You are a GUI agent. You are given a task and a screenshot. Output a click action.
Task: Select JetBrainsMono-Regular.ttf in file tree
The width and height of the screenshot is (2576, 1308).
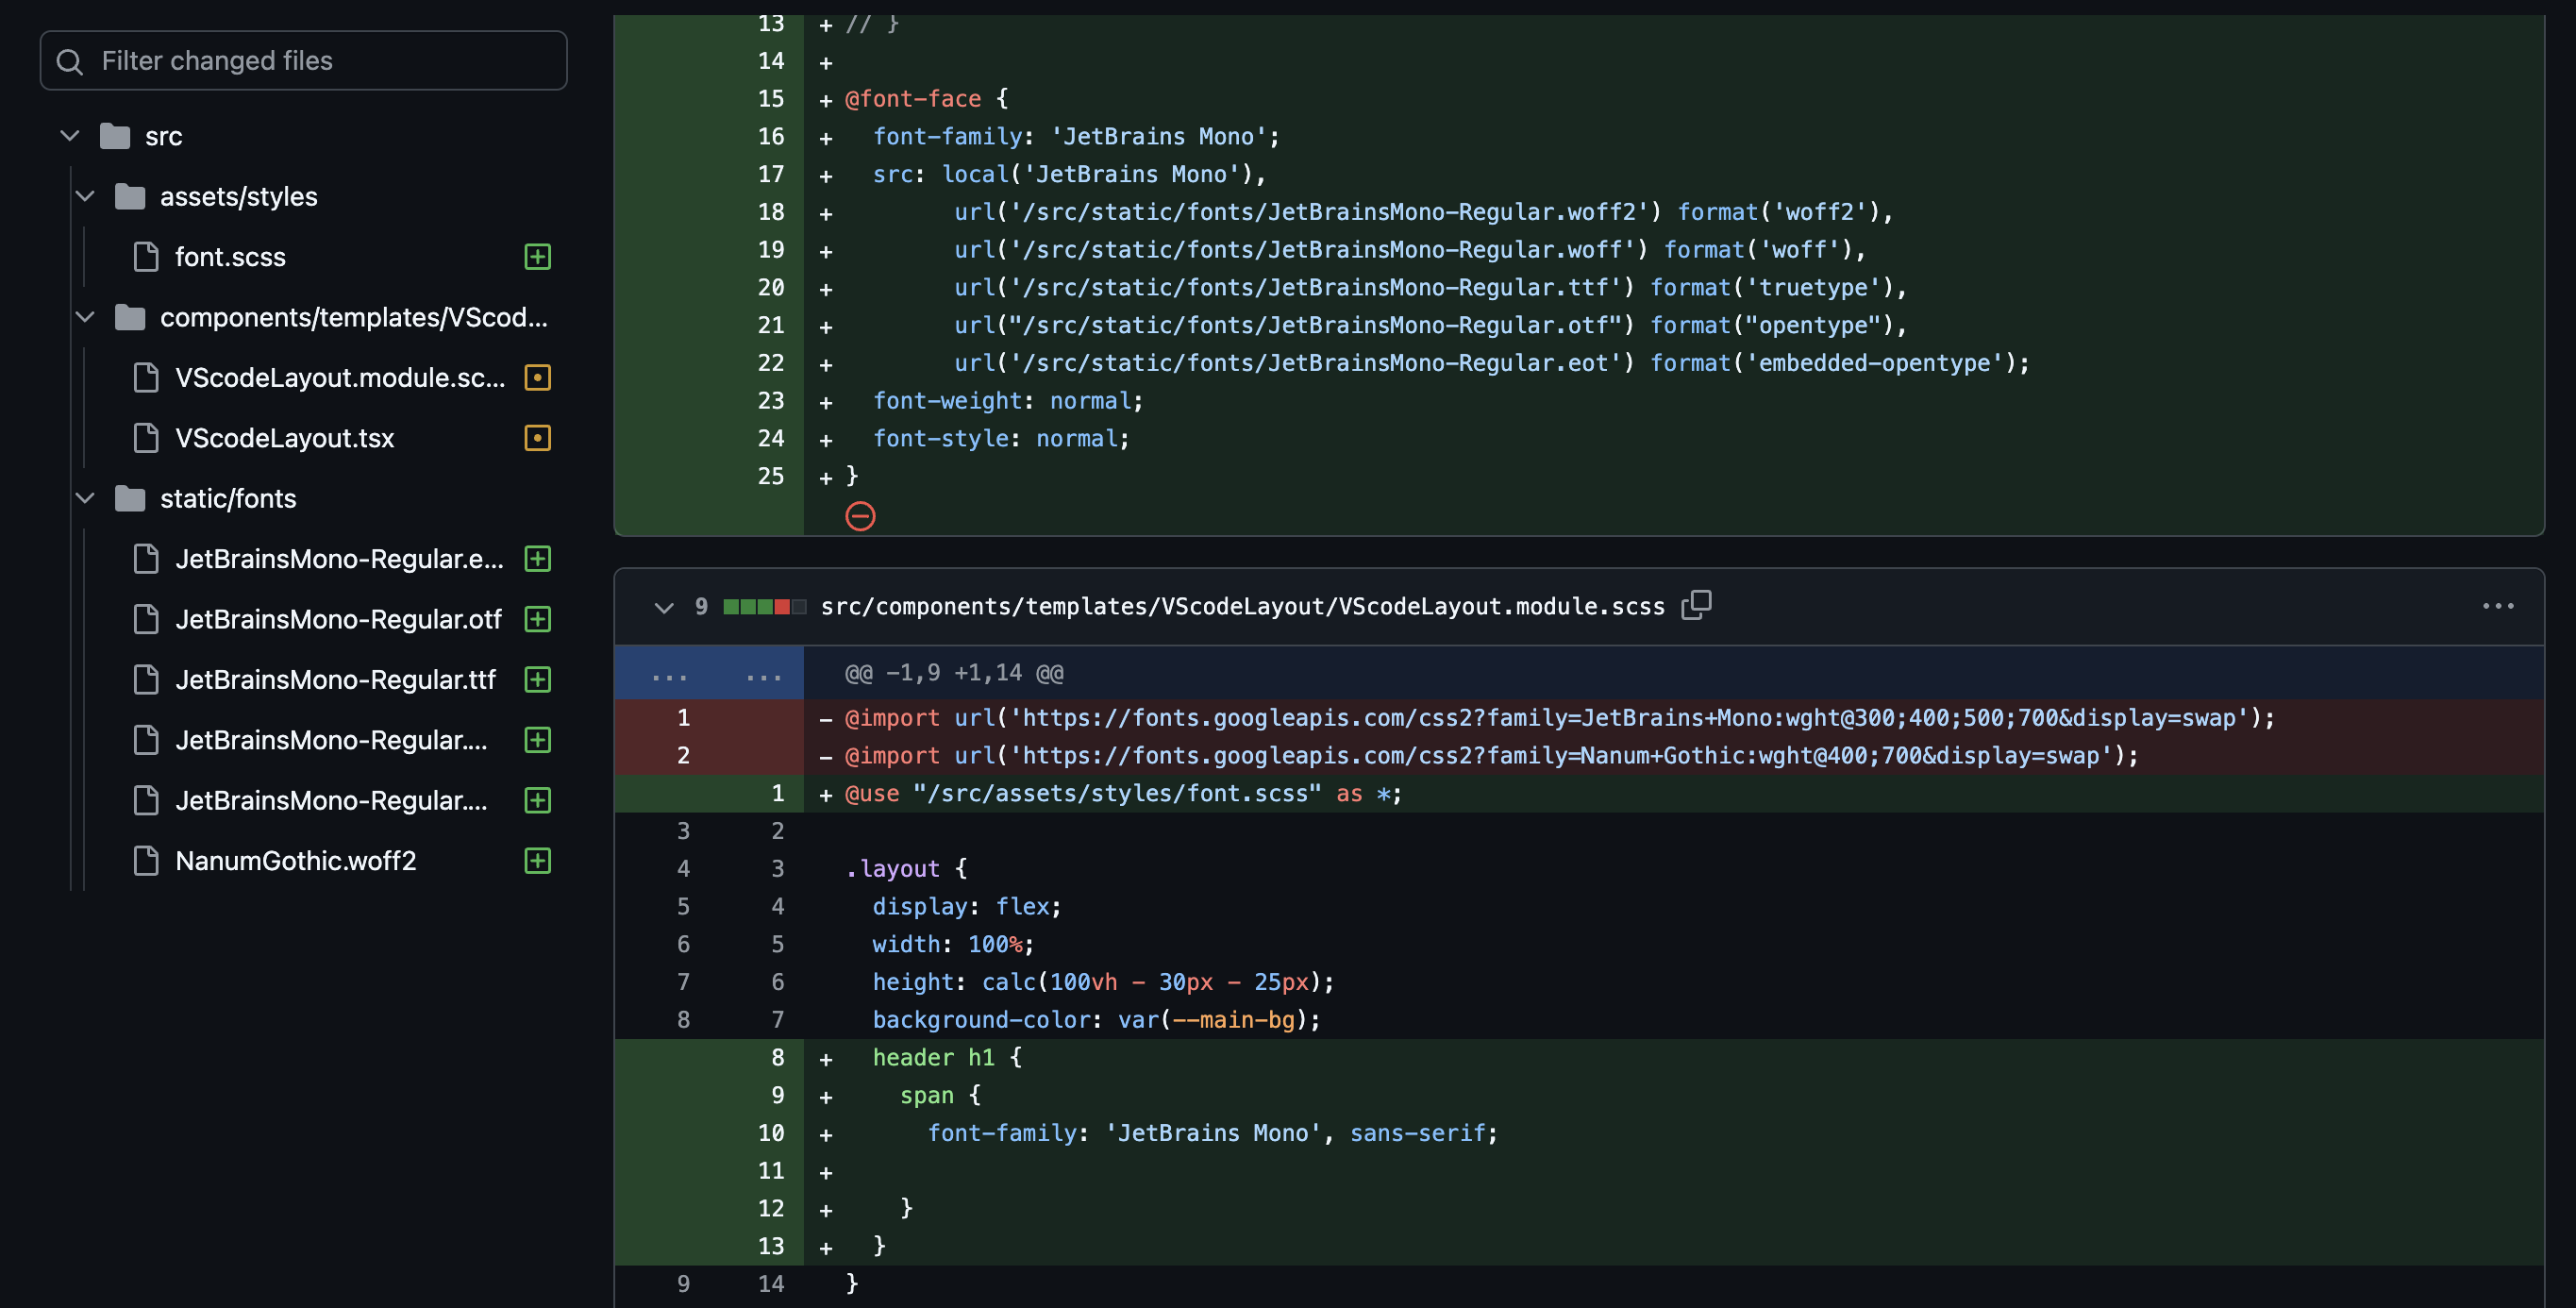[335, 680]
